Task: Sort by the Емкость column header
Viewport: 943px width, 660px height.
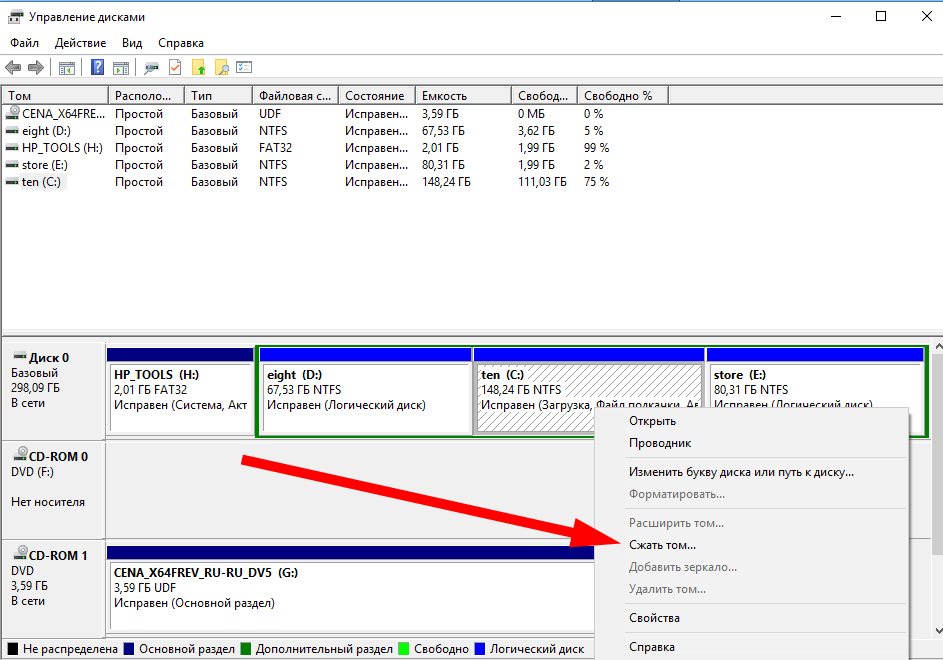Action: point(463,96)
